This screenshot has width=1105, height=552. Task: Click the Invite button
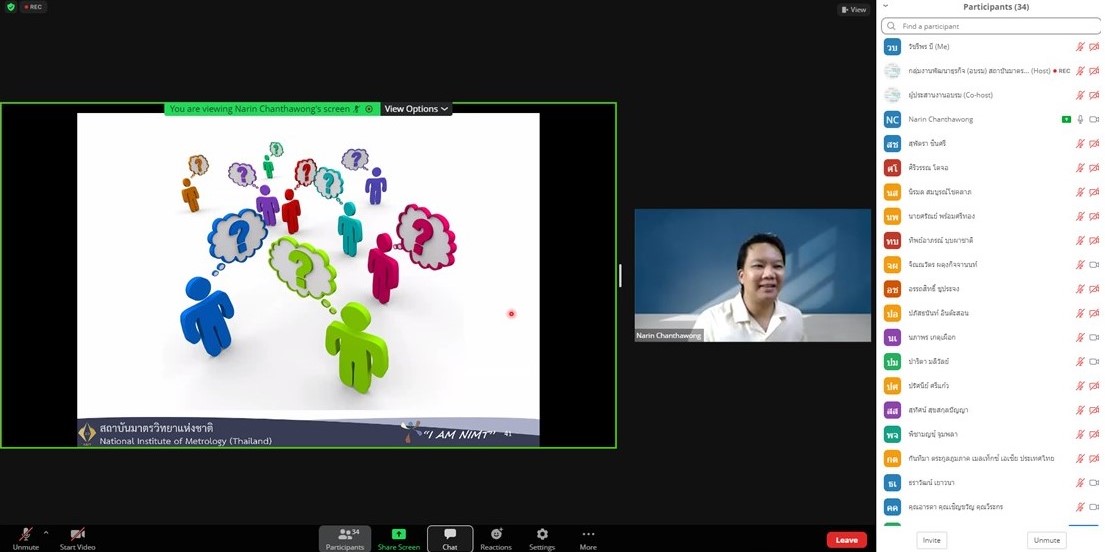pyautogui.click(x=931, y=540)
